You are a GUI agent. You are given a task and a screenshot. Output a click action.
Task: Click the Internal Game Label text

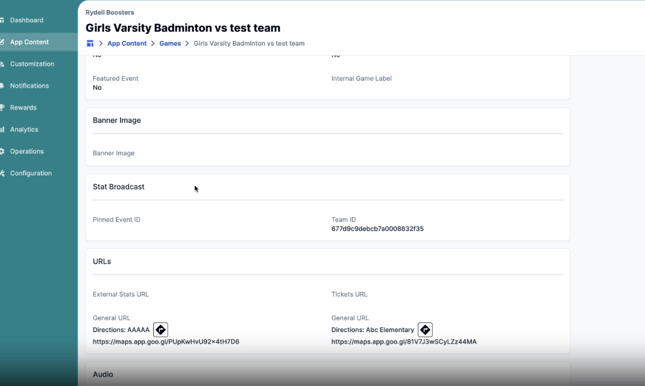click(x=362, y=78)
